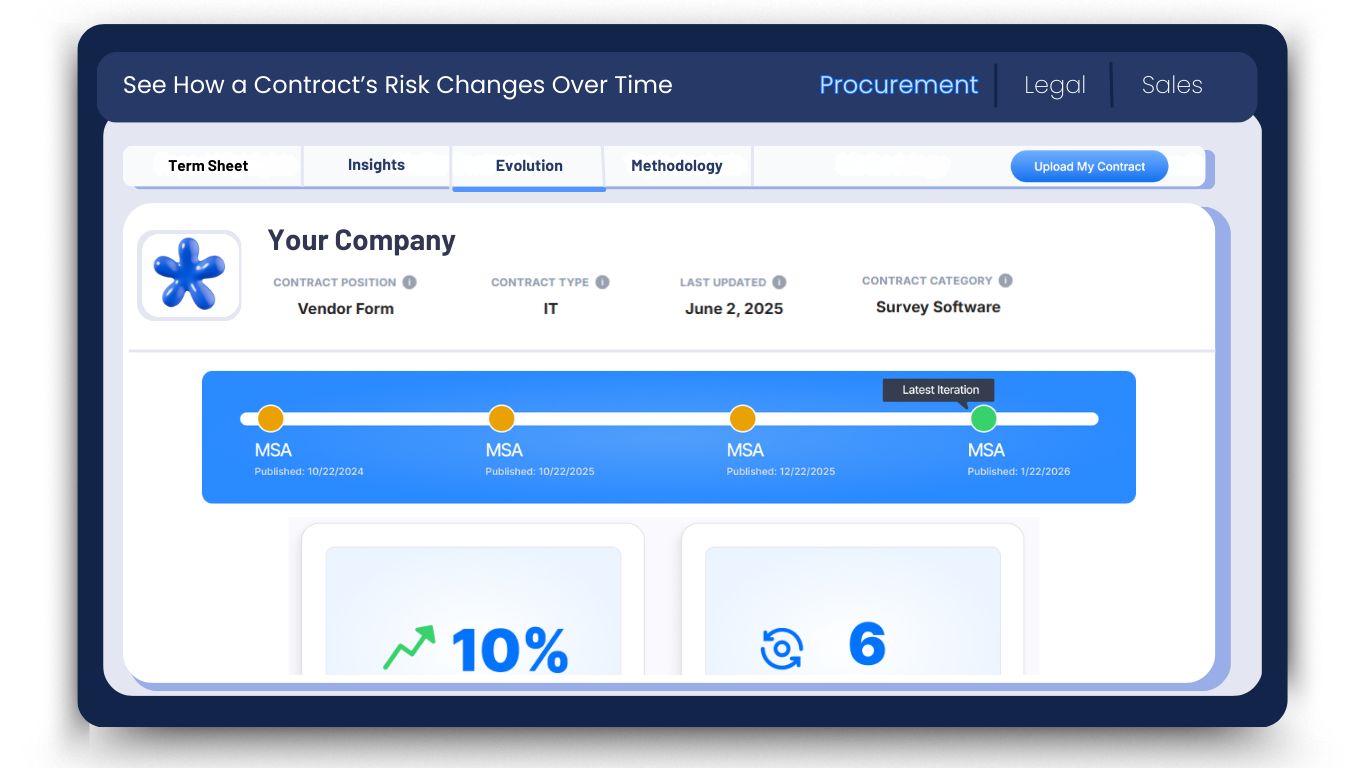1366x768 pixels.
Task: Select the Evolution tab
Action: click(x=528, y=165)
